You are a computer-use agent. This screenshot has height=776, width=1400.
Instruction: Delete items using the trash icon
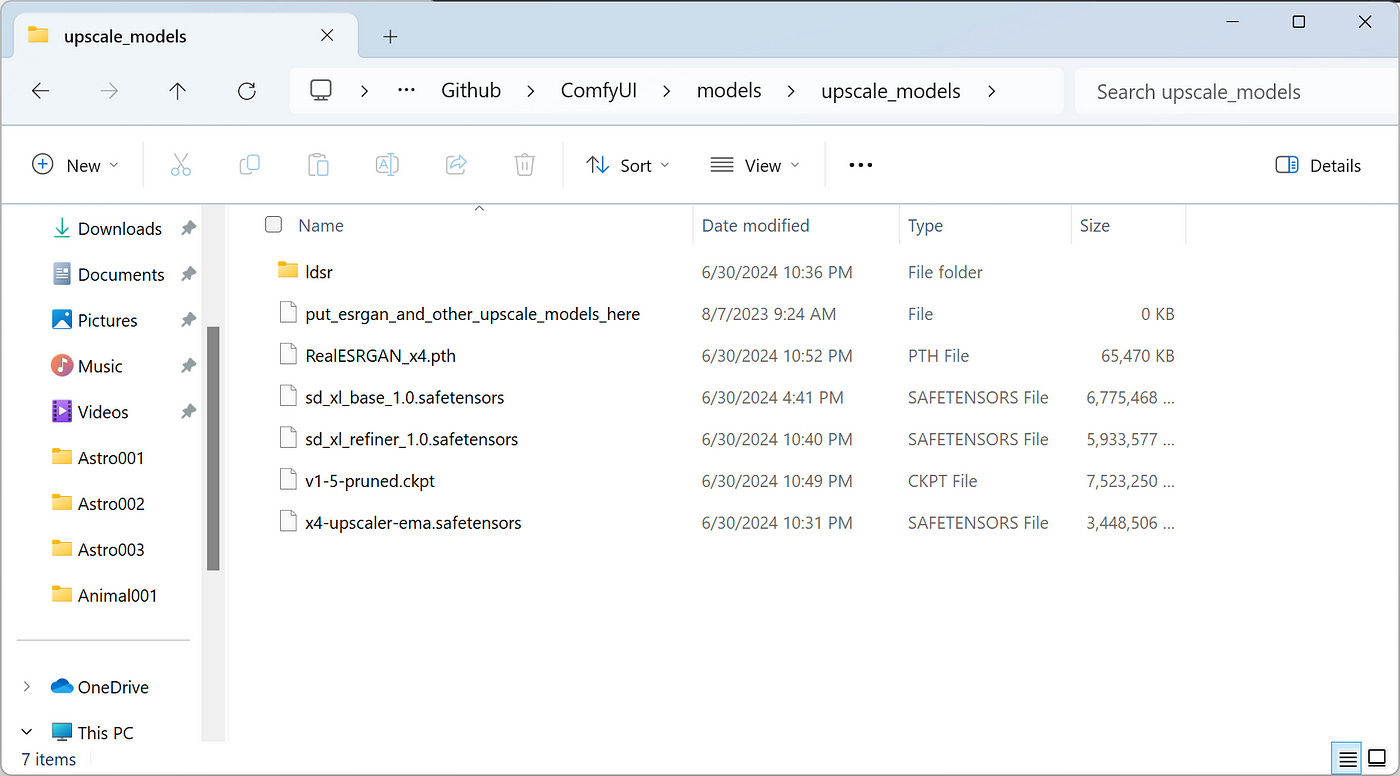coord(524,165)
